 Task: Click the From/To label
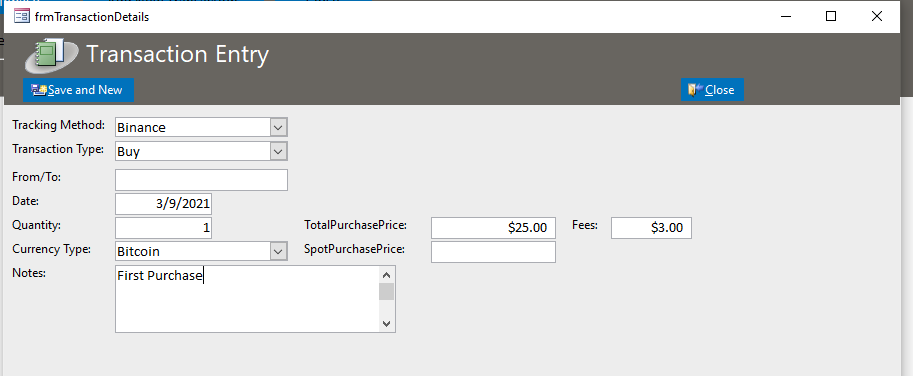click(37, 177)
